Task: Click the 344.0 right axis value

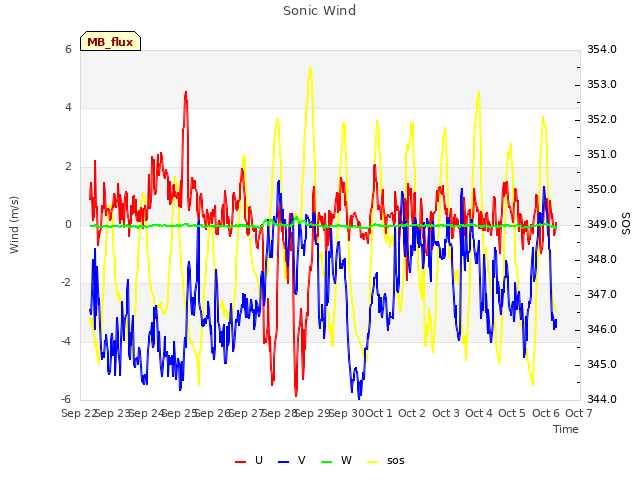Action: point(602,400)
